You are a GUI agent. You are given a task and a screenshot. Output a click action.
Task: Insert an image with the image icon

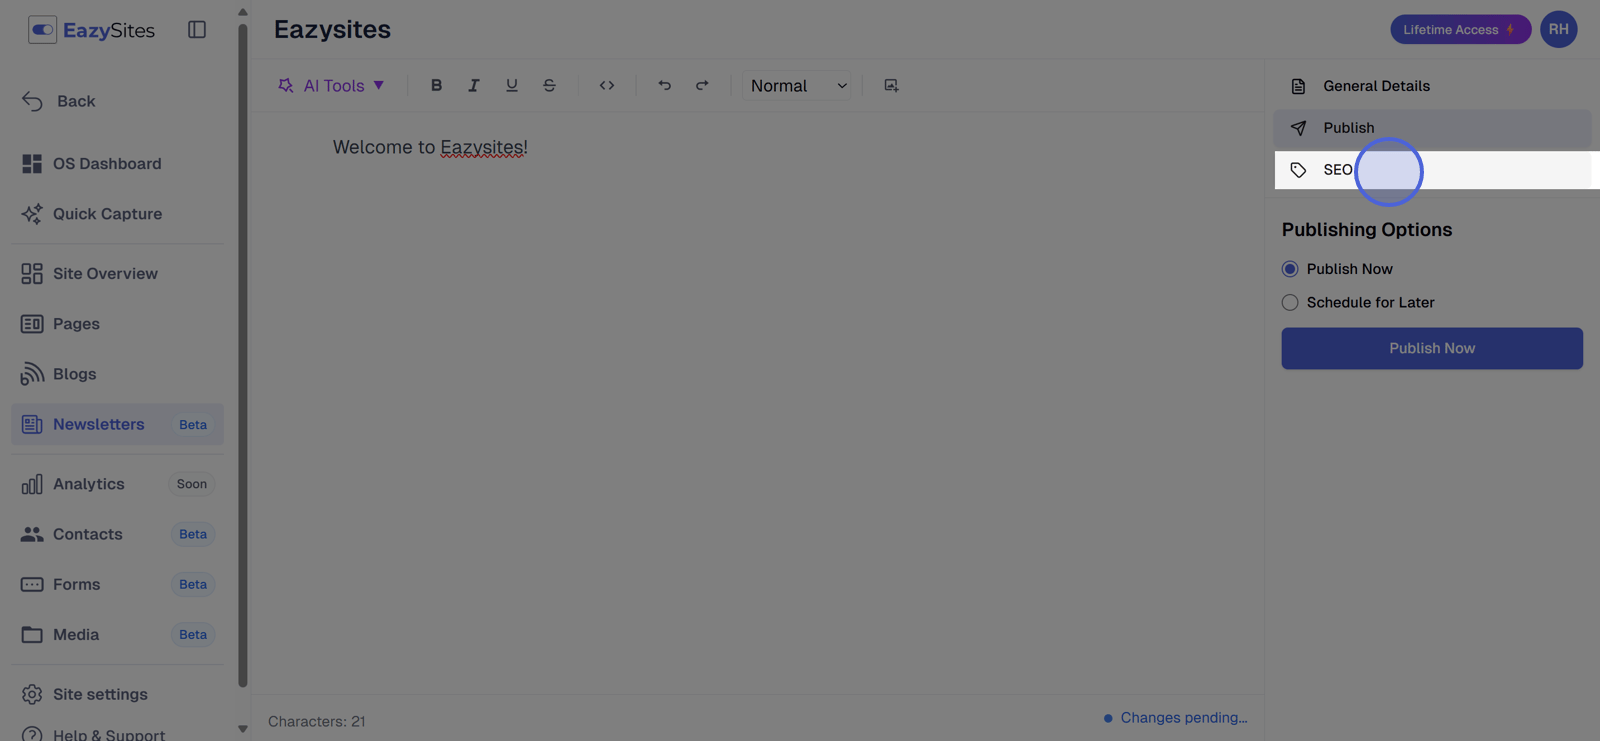pyautogui.click(x=891, y=86)
